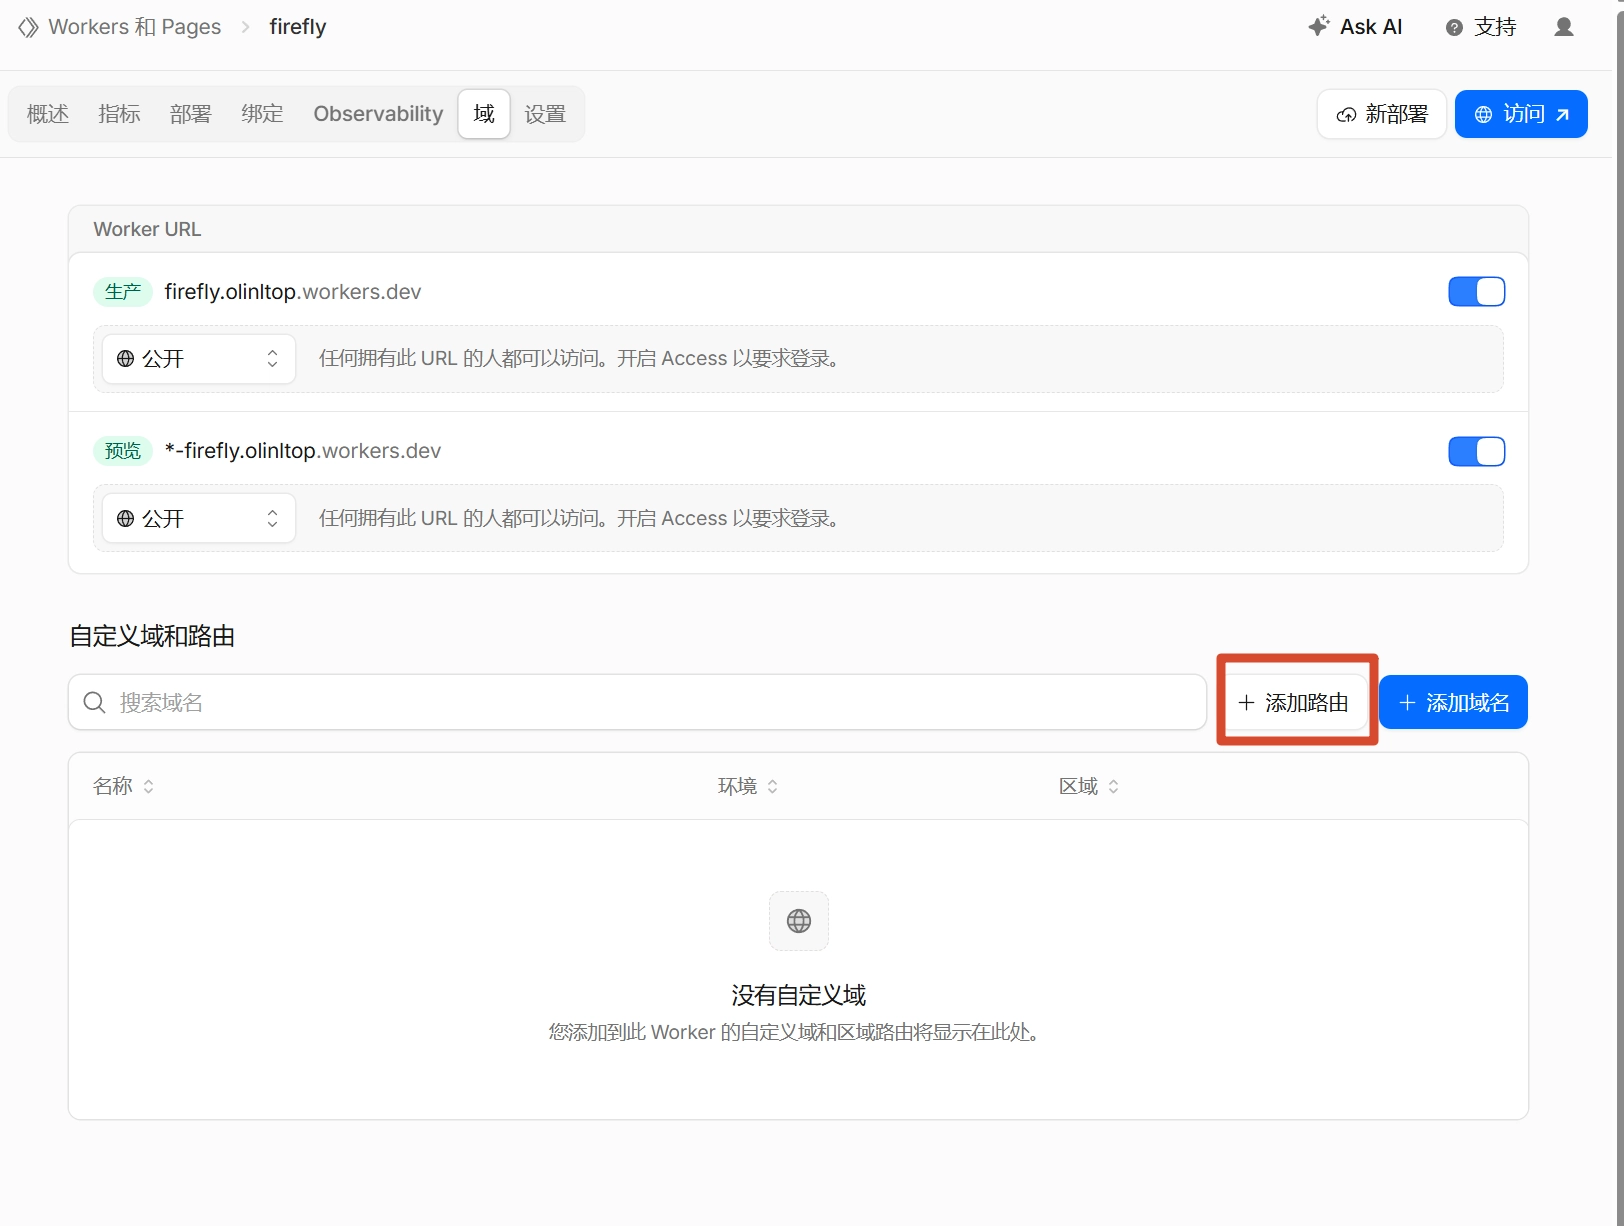Click the *-firefly.olinltop.workers.dev URL text
1624x1226 pixels.
[x=303, y=451]
